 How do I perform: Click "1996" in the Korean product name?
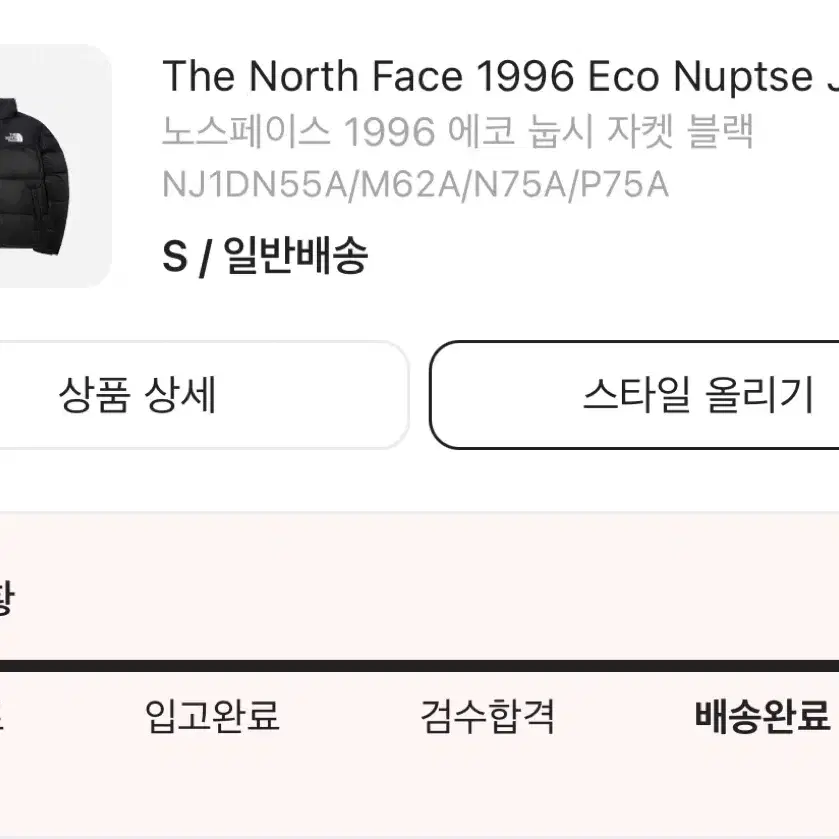[x=389, y=132]
